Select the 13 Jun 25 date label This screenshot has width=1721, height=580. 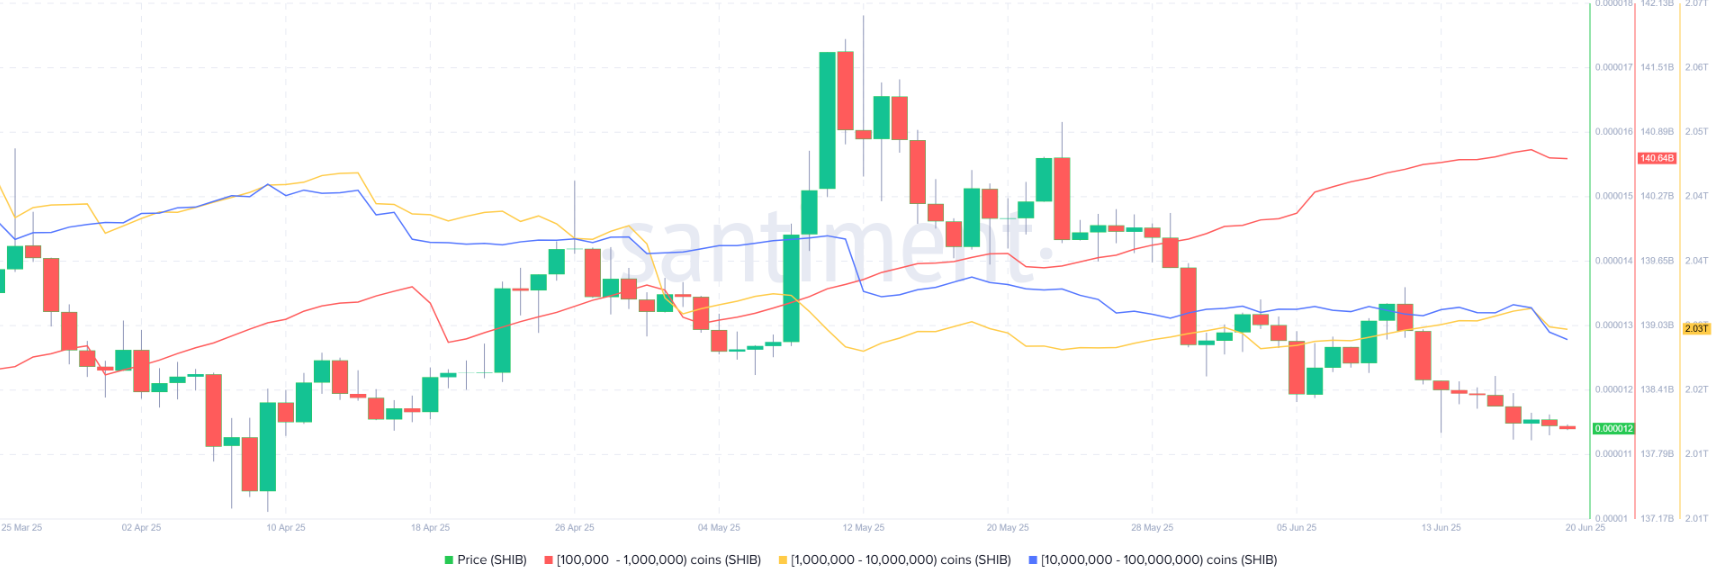(1441, 527)
